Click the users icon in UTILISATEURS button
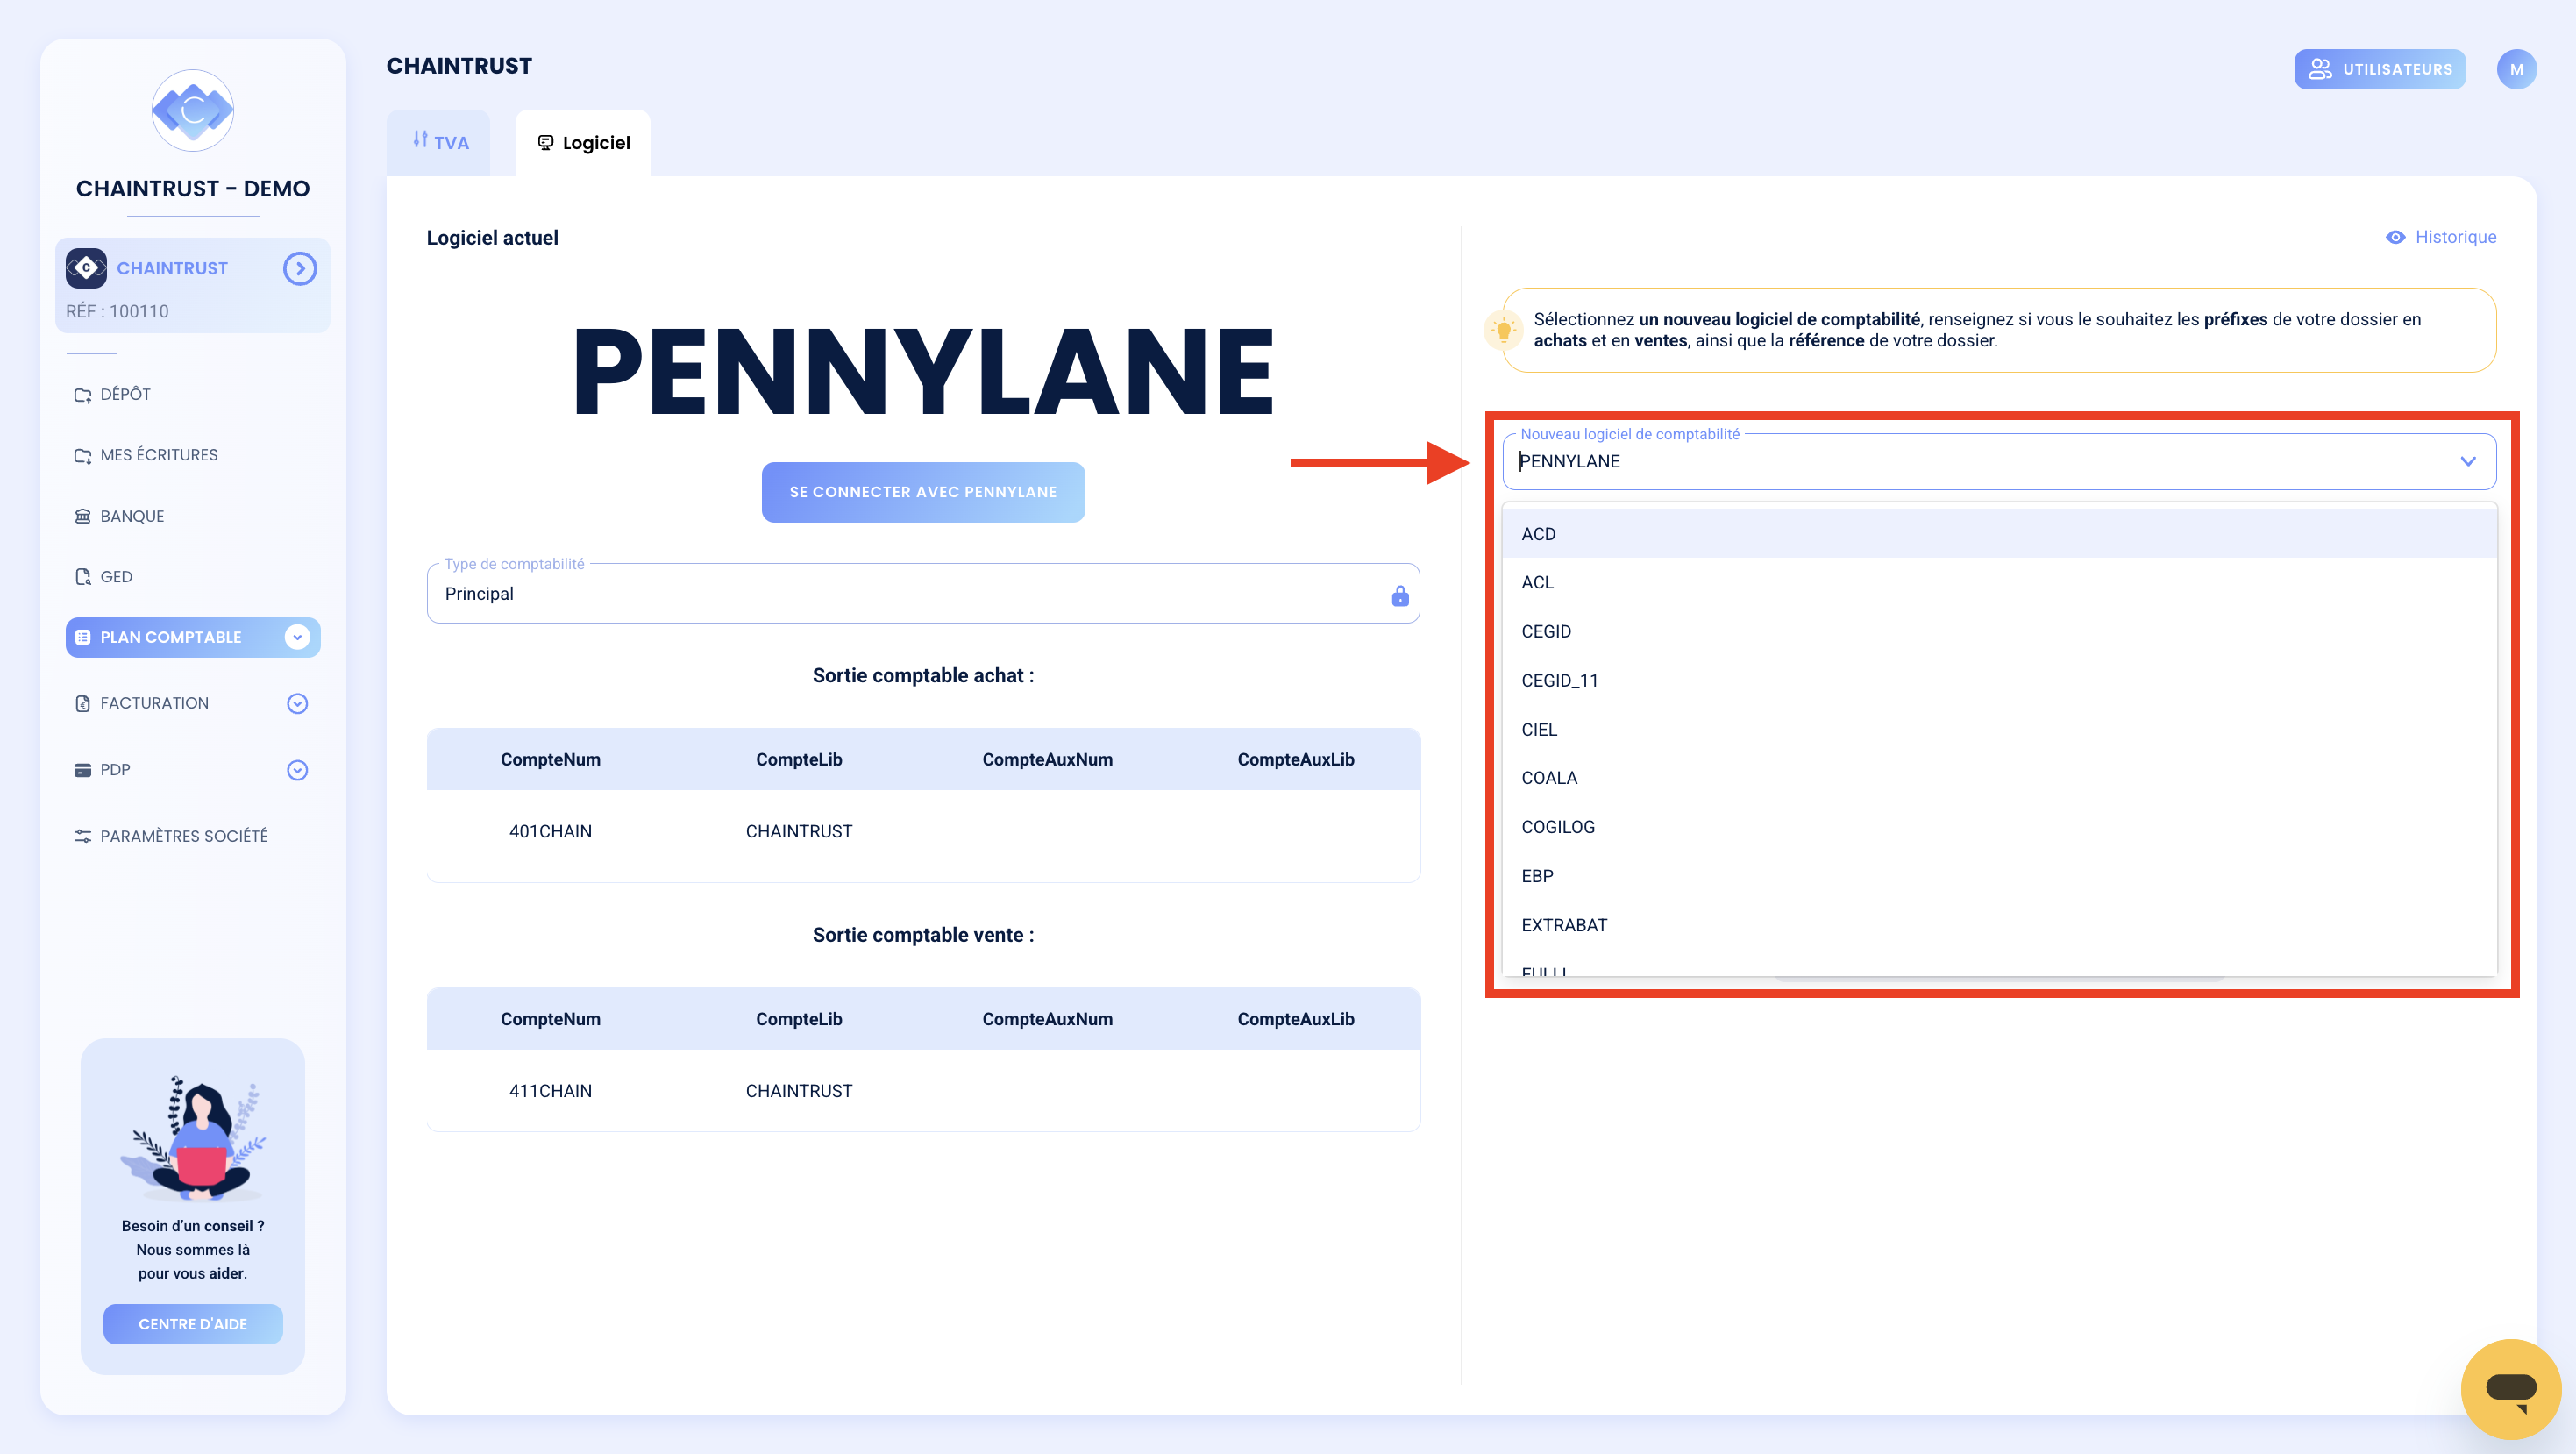This screenshot has height=1454, width=2576. point(2320,69)
